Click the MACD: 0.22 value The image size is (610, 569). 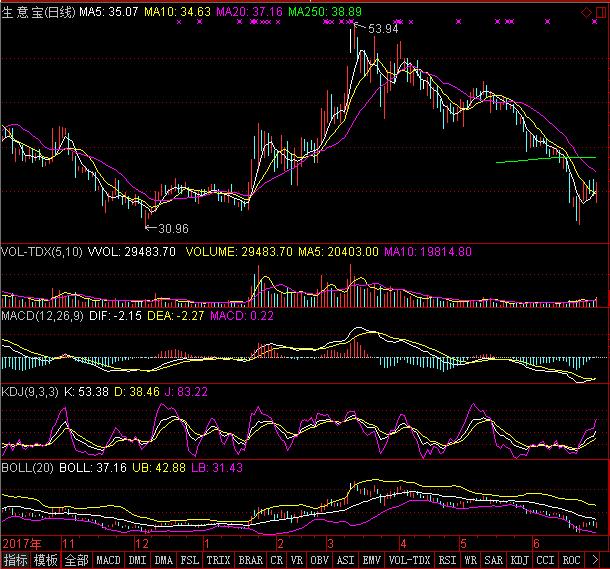[x=242, y=315]
